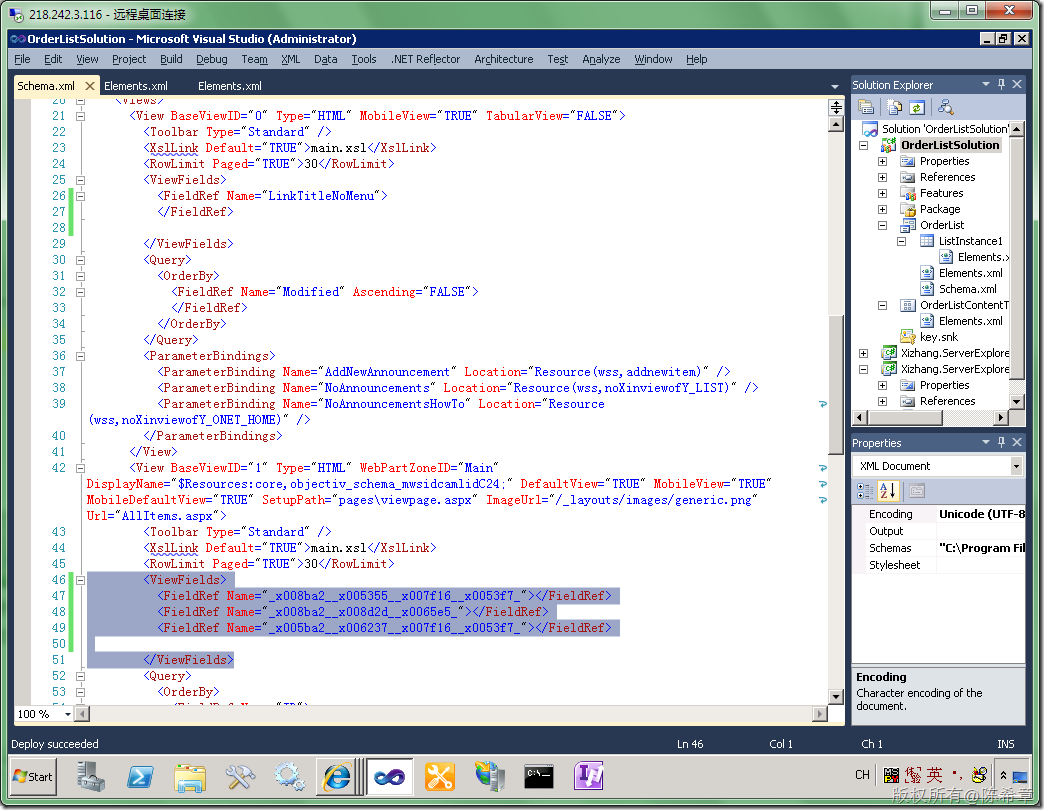Collapse the OrderList node
The width and height of the screenshot is (1044, 810).
(x=882, y=225)
